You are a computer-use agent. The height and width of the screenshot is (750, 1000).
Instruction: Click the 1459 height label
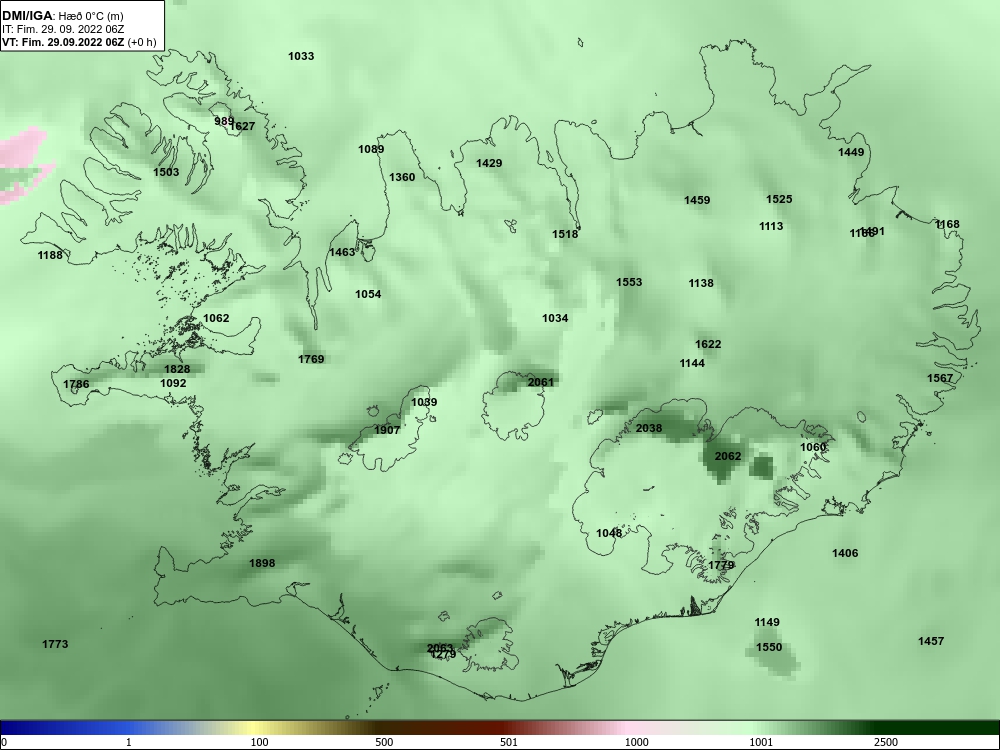click(697, 200)
